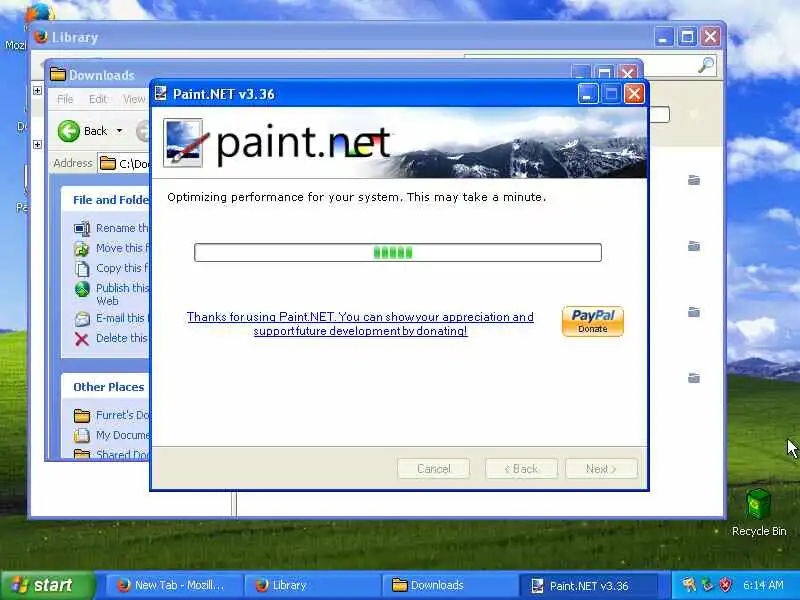Open the My Documents icon in Other Places

pos(82,436)
